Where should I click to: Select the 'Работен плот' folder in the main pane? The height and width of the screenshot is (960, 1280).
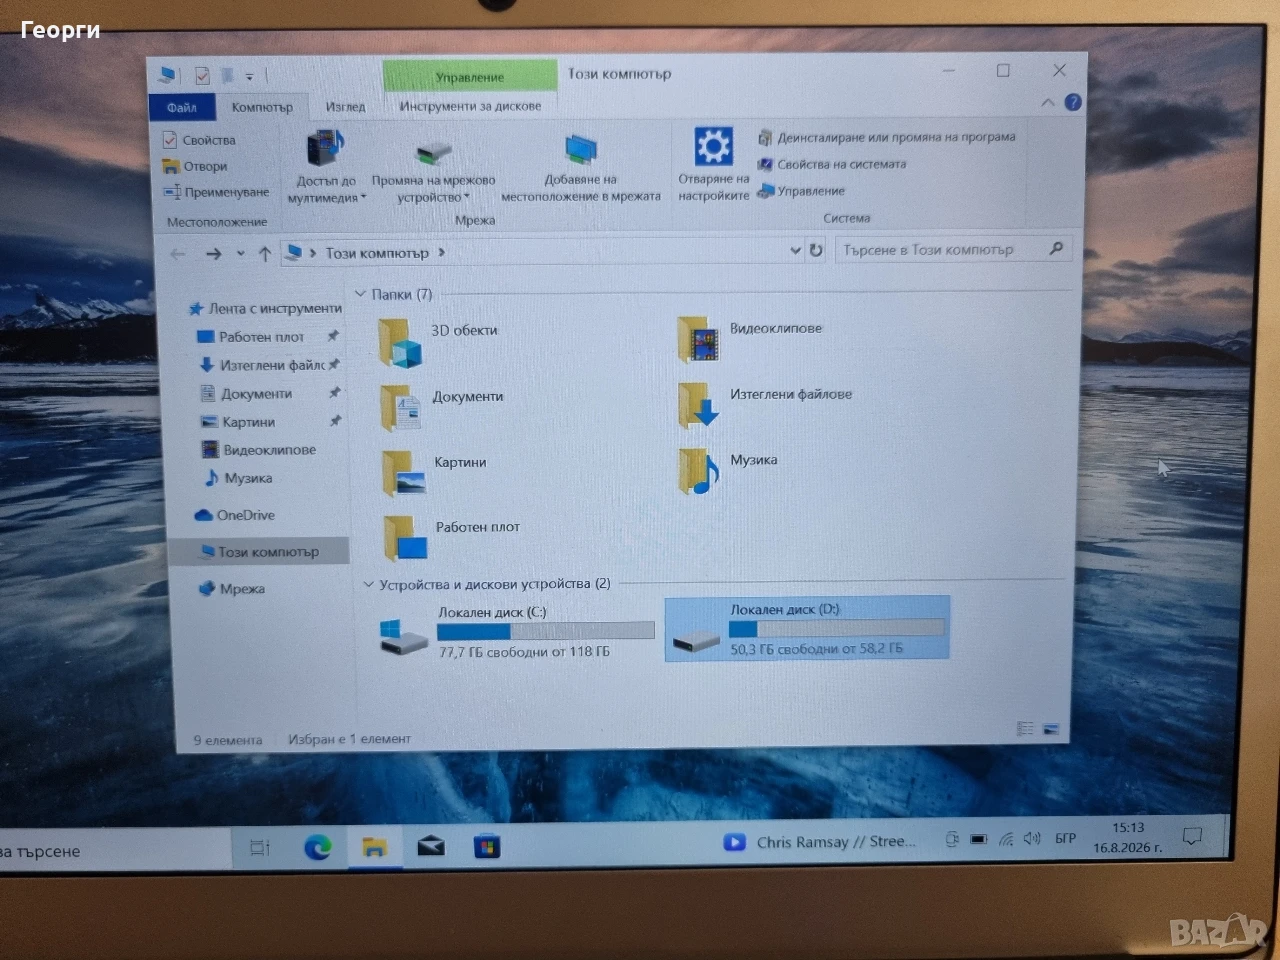405,537
